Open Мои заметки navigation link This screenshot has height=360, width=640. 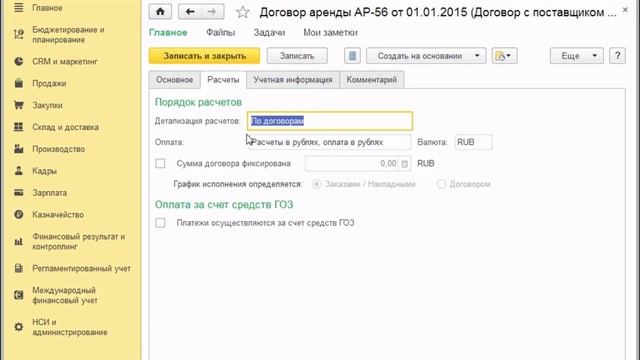tap(330, 32)
